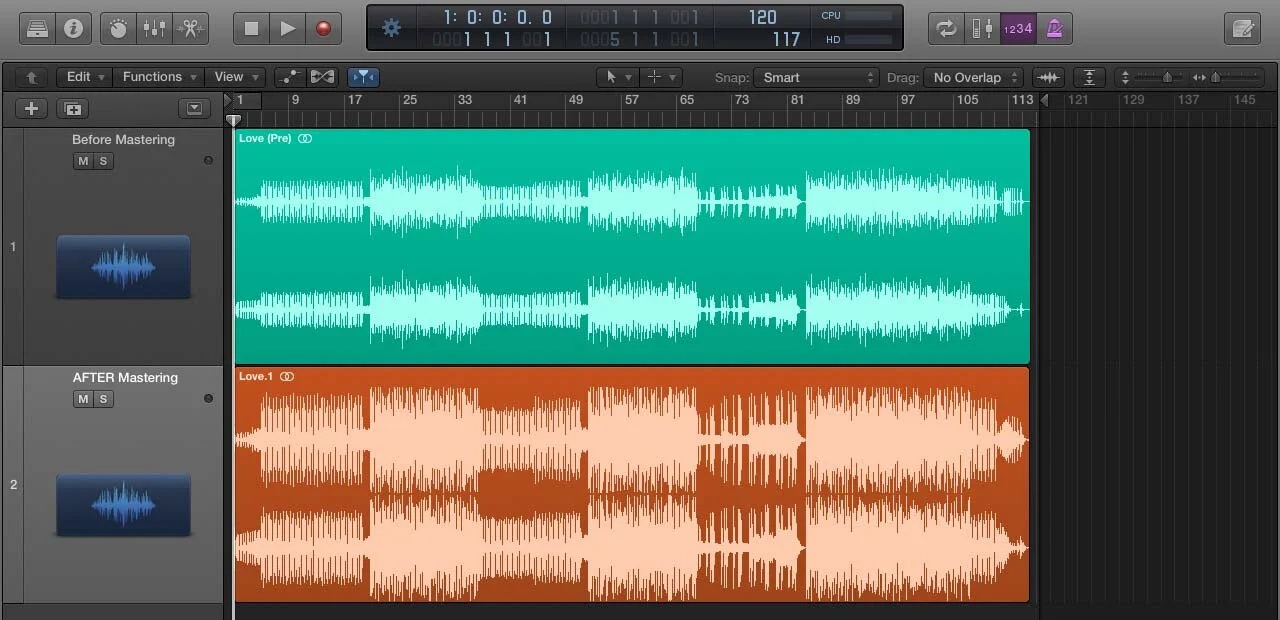Image resolution: width=1280 pixels, height=620 pixels.
Task: Toggle Cycle mode
Action: click(x=947, y=28)
